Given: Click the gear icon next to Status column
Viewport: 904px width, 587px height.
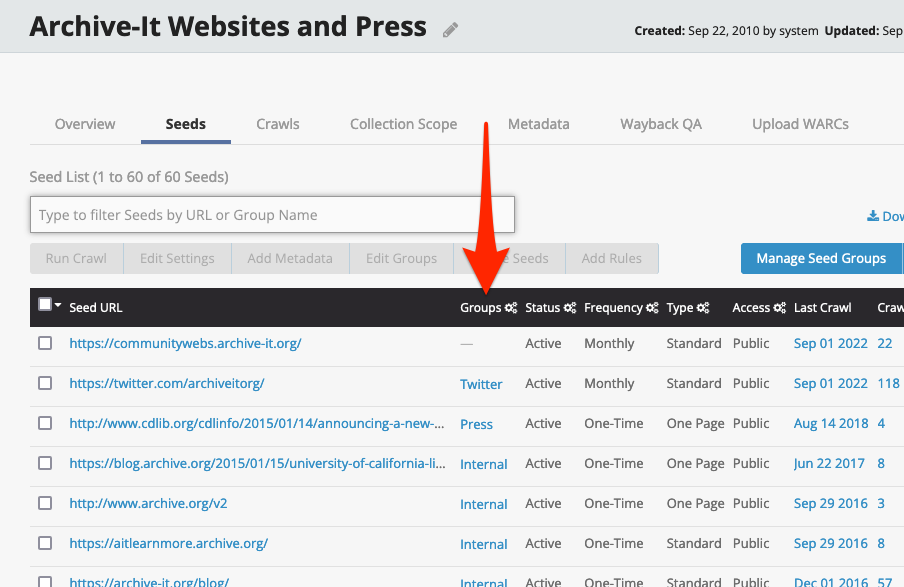Looking at the screenshot, I should point(570,308).
